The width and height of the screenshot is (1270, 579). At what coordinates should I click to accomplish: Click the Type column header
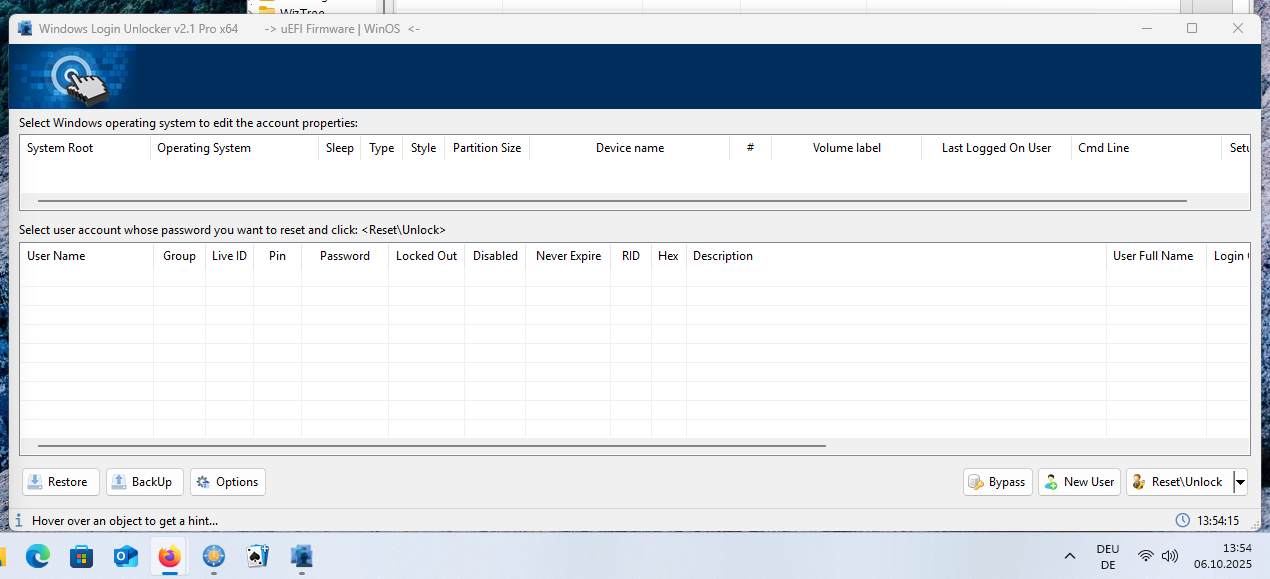tap(382, 148)
